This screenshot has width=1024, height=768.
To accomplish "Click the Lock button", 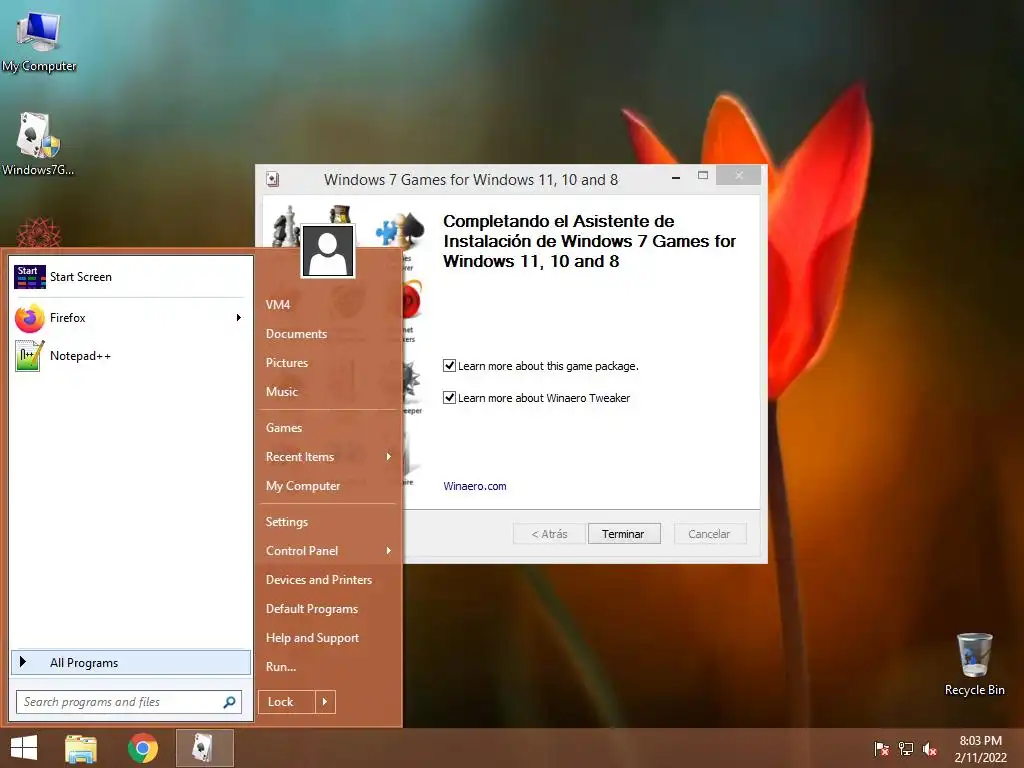I will pos(287,702).
